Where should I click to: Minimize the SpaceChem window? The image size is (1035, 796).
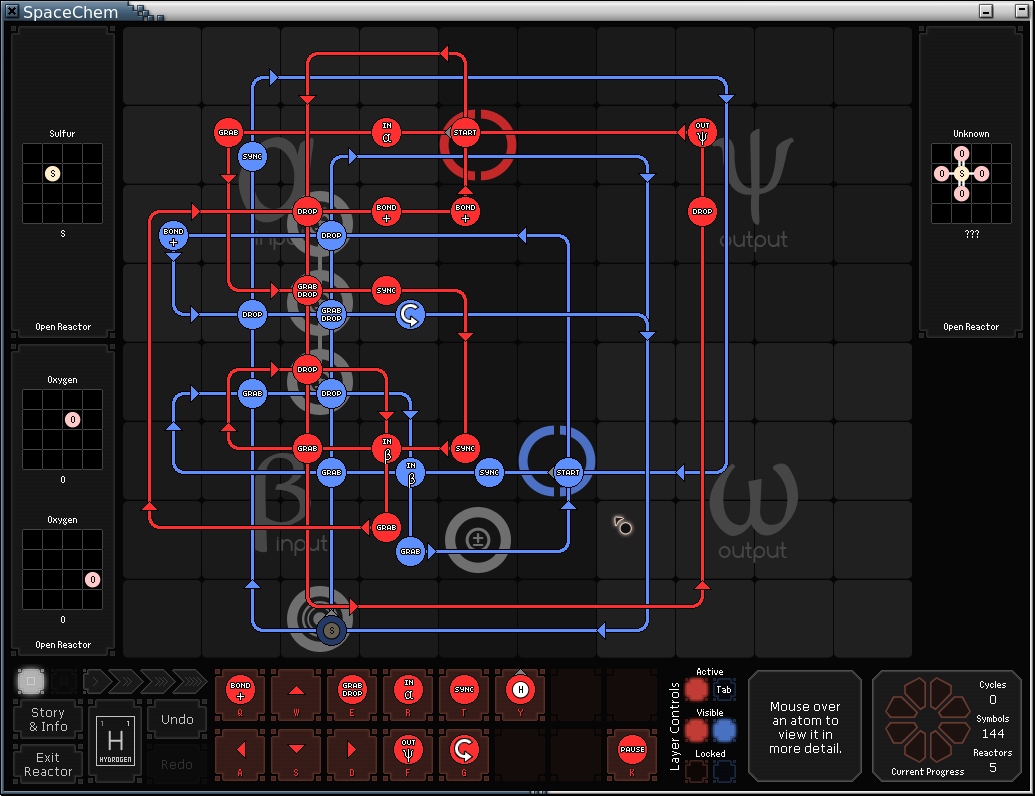986,11
